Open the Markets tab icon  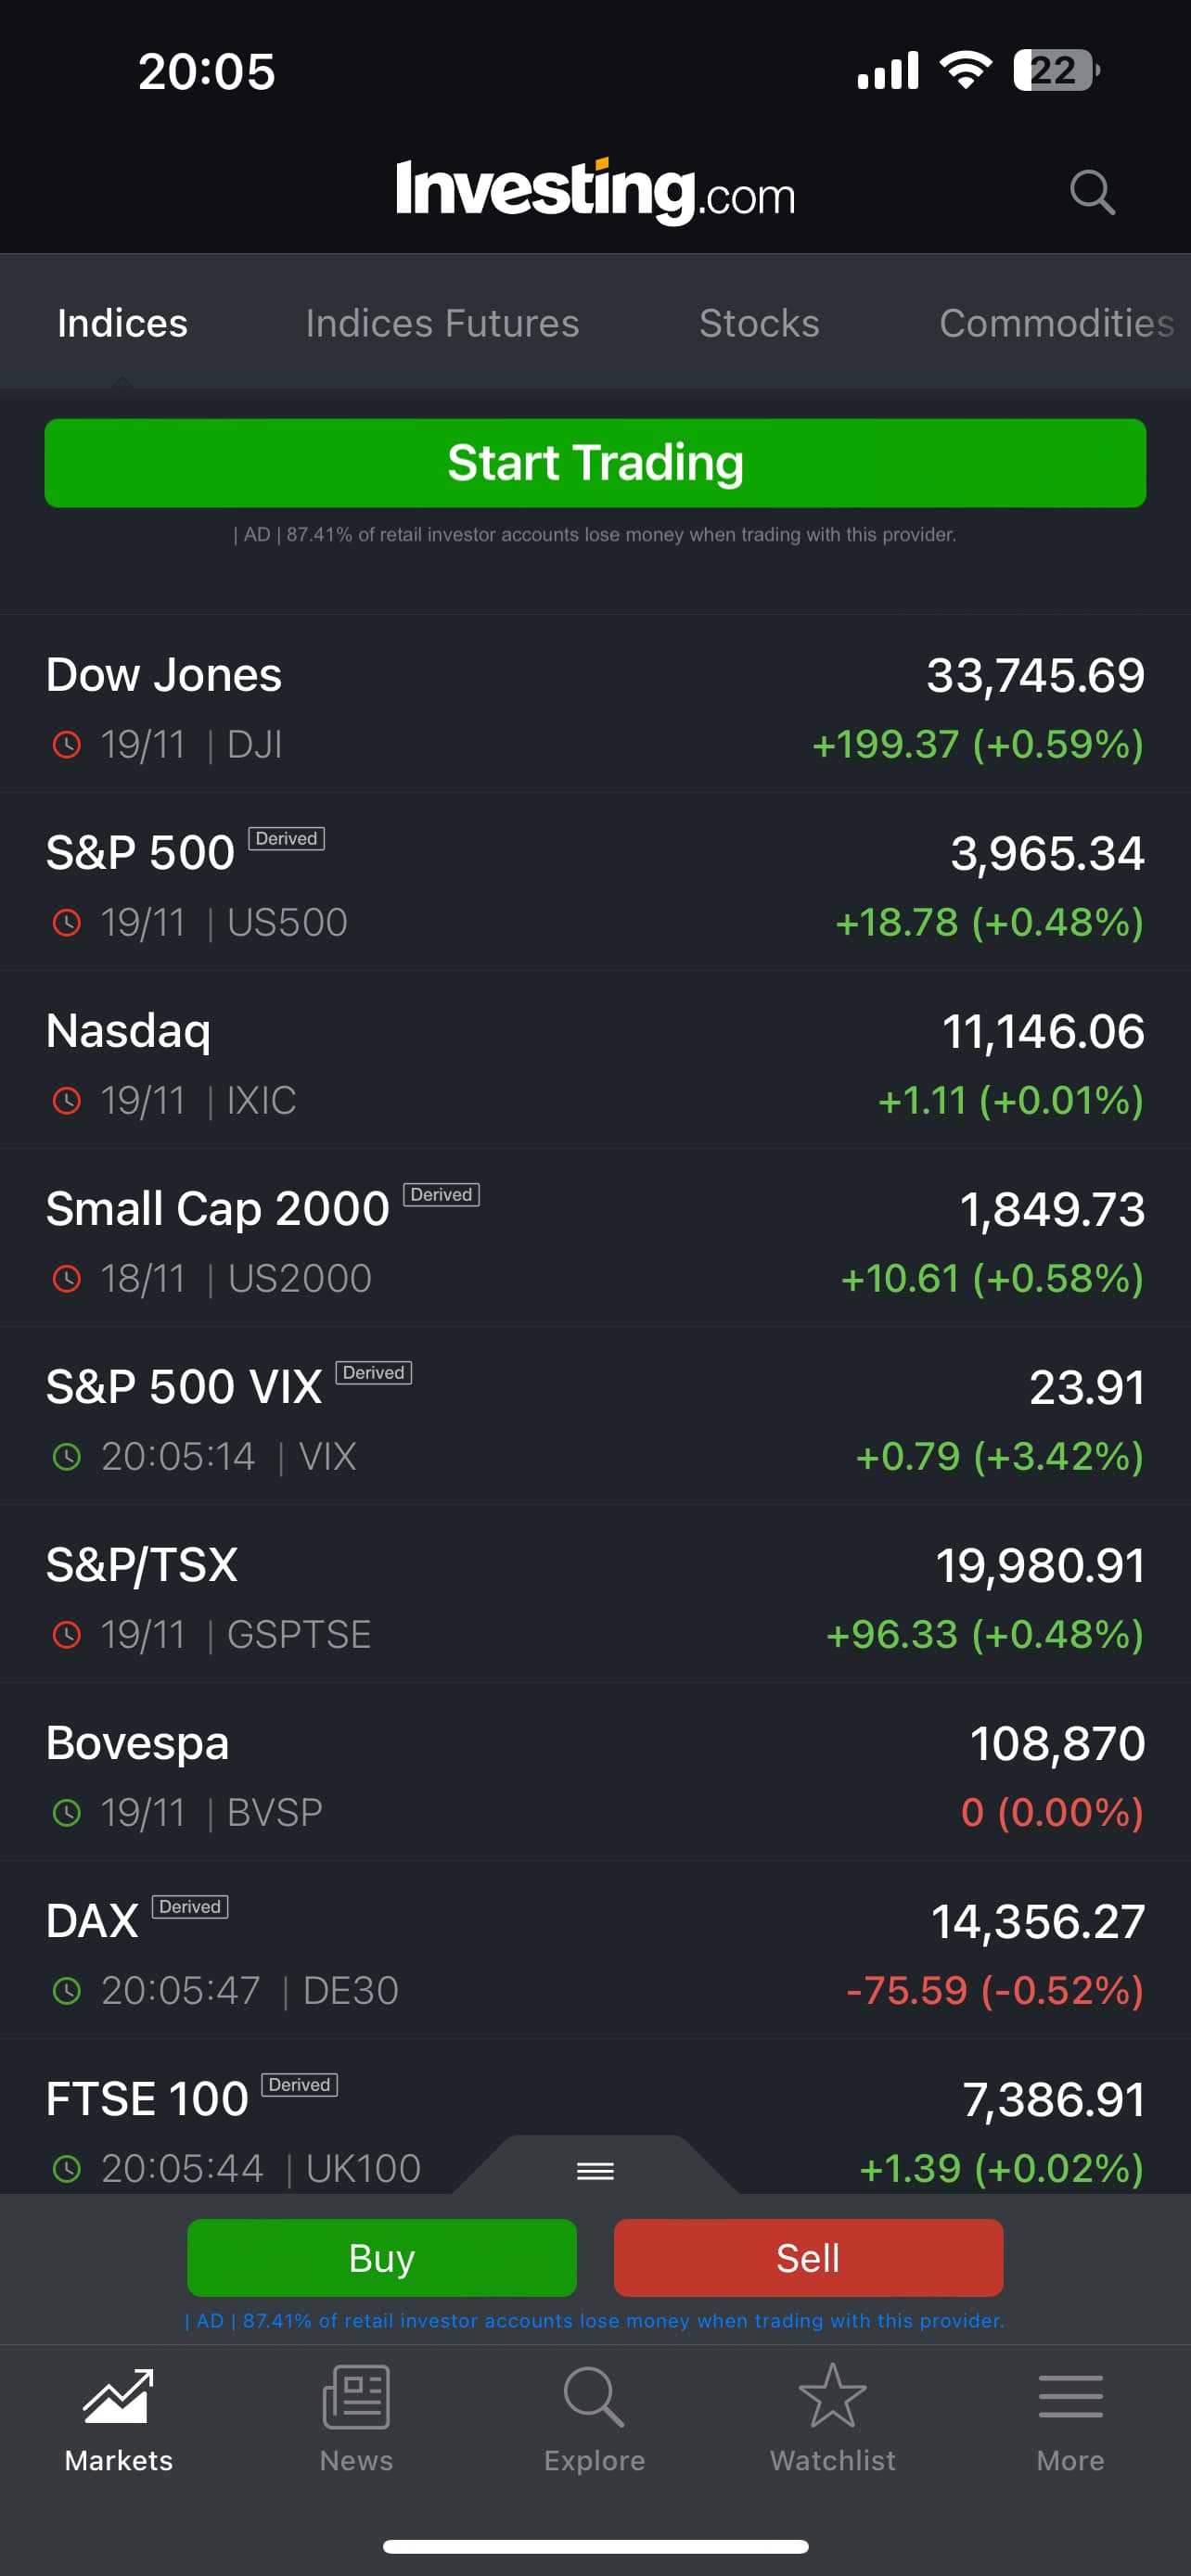(118, 2397)
